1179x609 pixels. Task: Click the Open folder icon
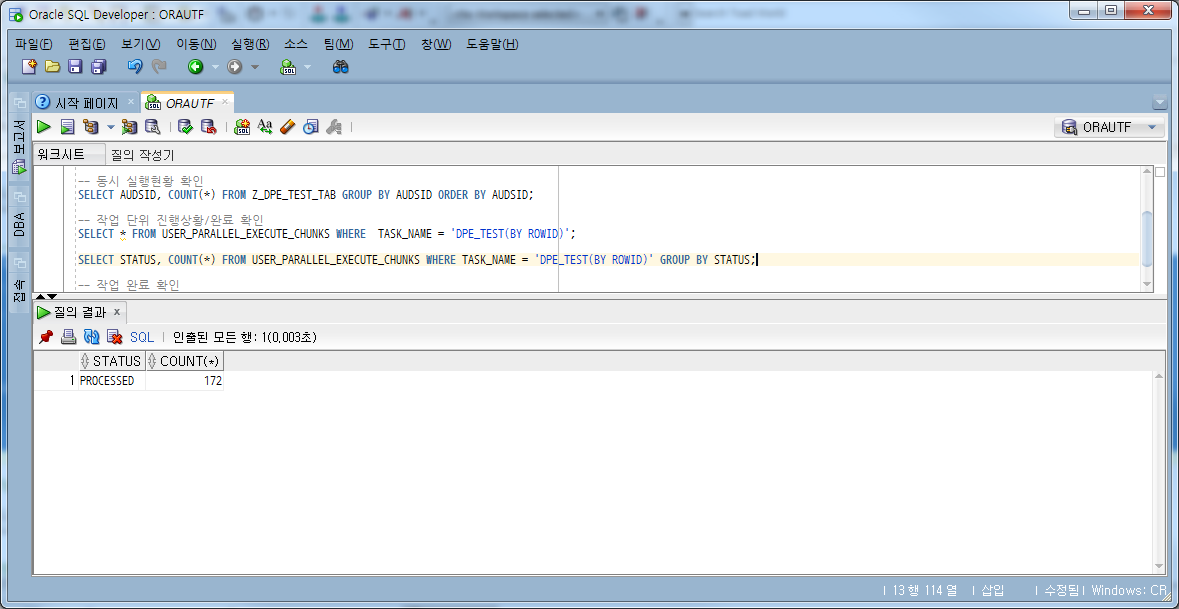click(x=53, y=67)
